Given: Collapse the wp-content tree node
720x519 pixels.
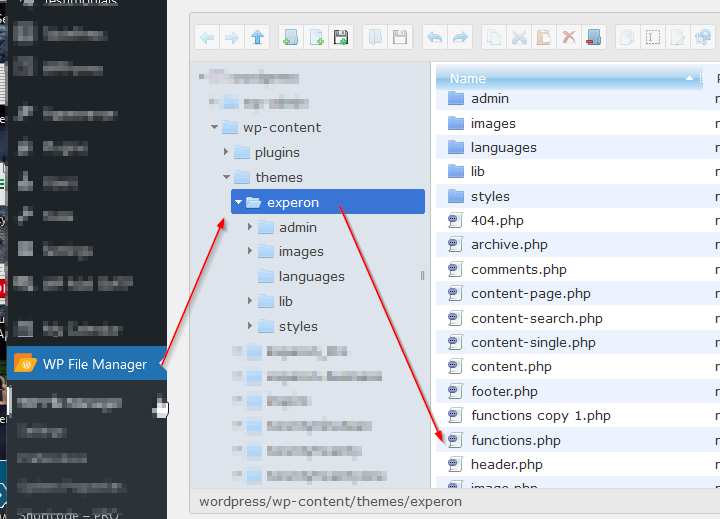Looking at the screenshot, I should (x=214, y=127).
